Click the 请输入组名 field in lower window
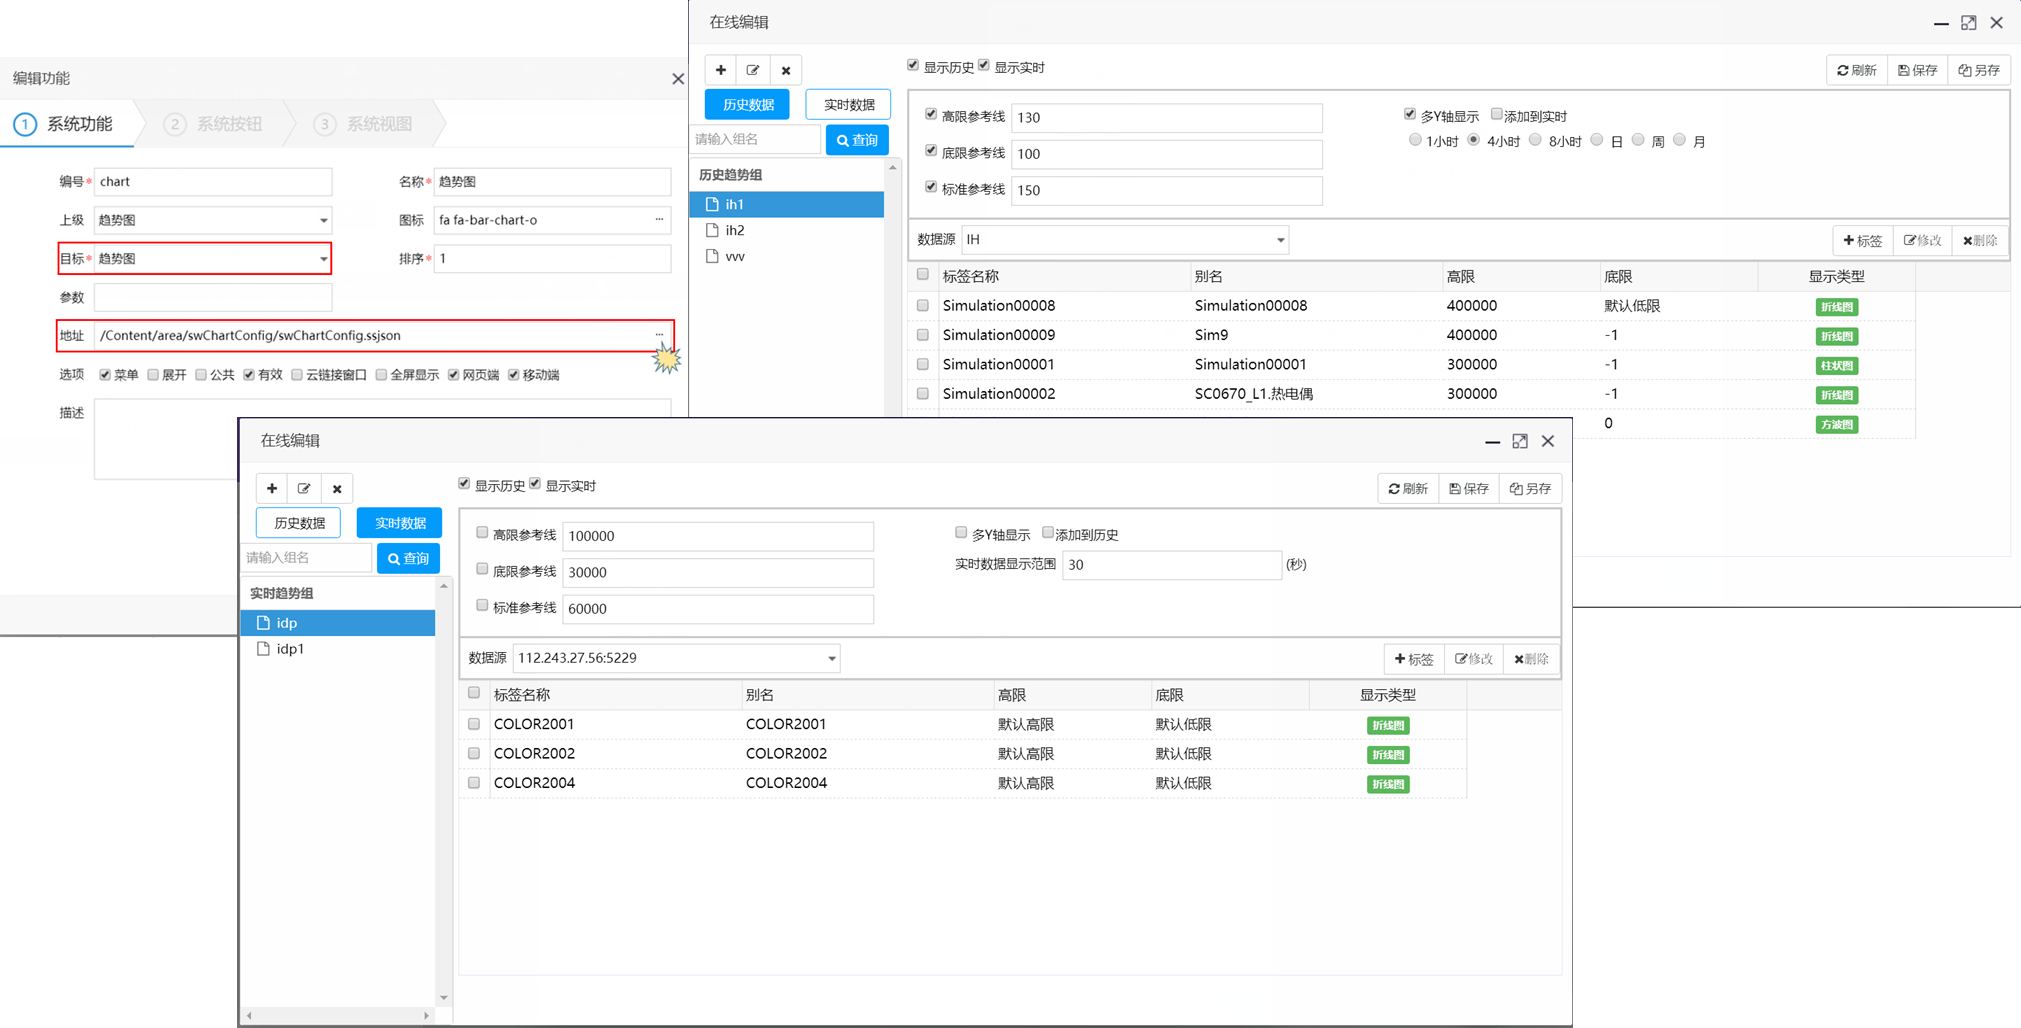The height and width of the screenshot is (1028, 2021). point(306,558)
